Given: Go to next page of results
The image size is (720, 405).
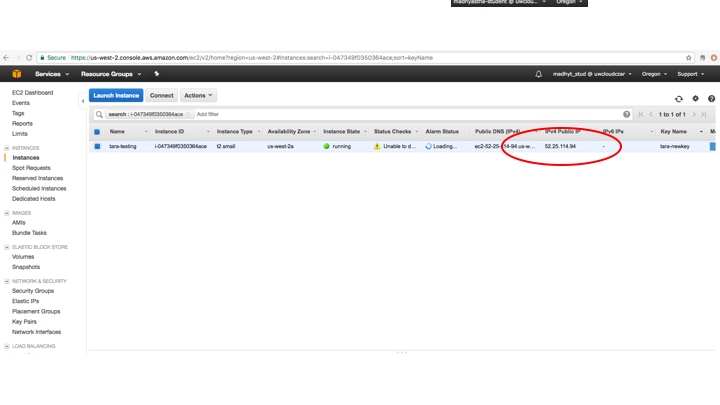Looking at the screenshot, I should point(694,114).
